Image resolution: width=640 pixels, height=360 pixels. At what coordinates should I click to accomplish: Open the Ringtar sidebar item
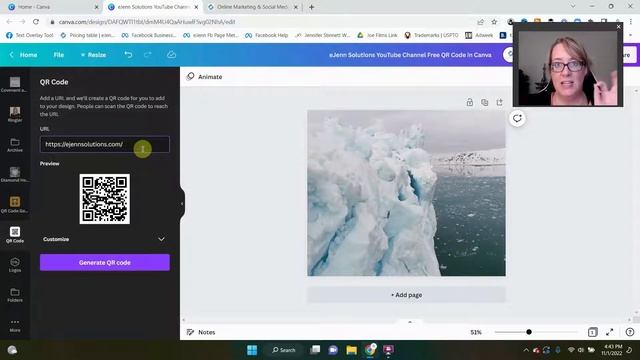tap(15, 115)
